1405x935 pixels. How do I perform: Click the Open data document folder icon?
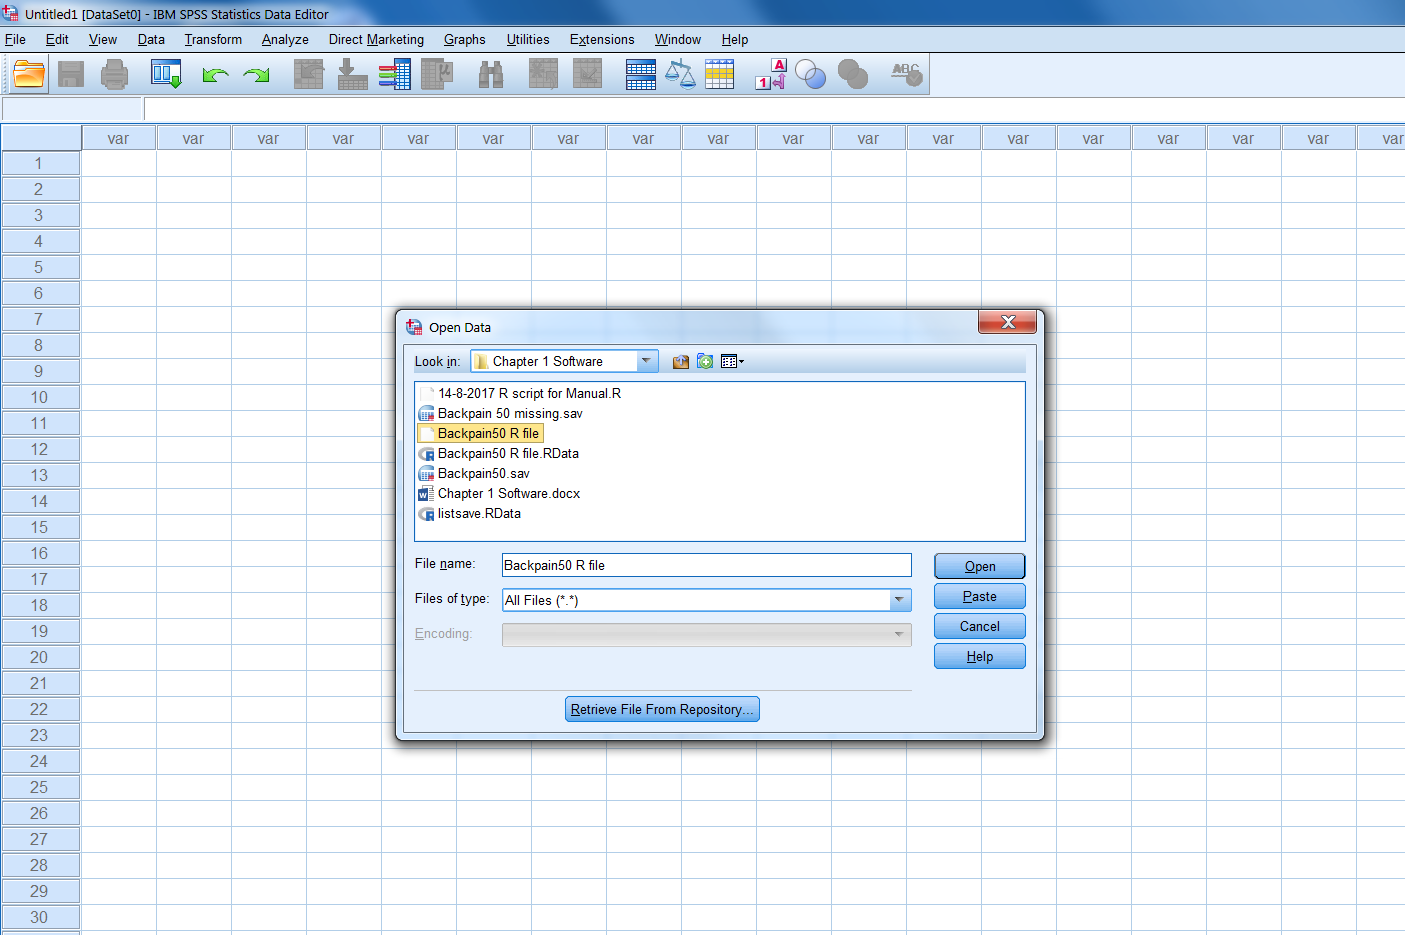(29, 75)
